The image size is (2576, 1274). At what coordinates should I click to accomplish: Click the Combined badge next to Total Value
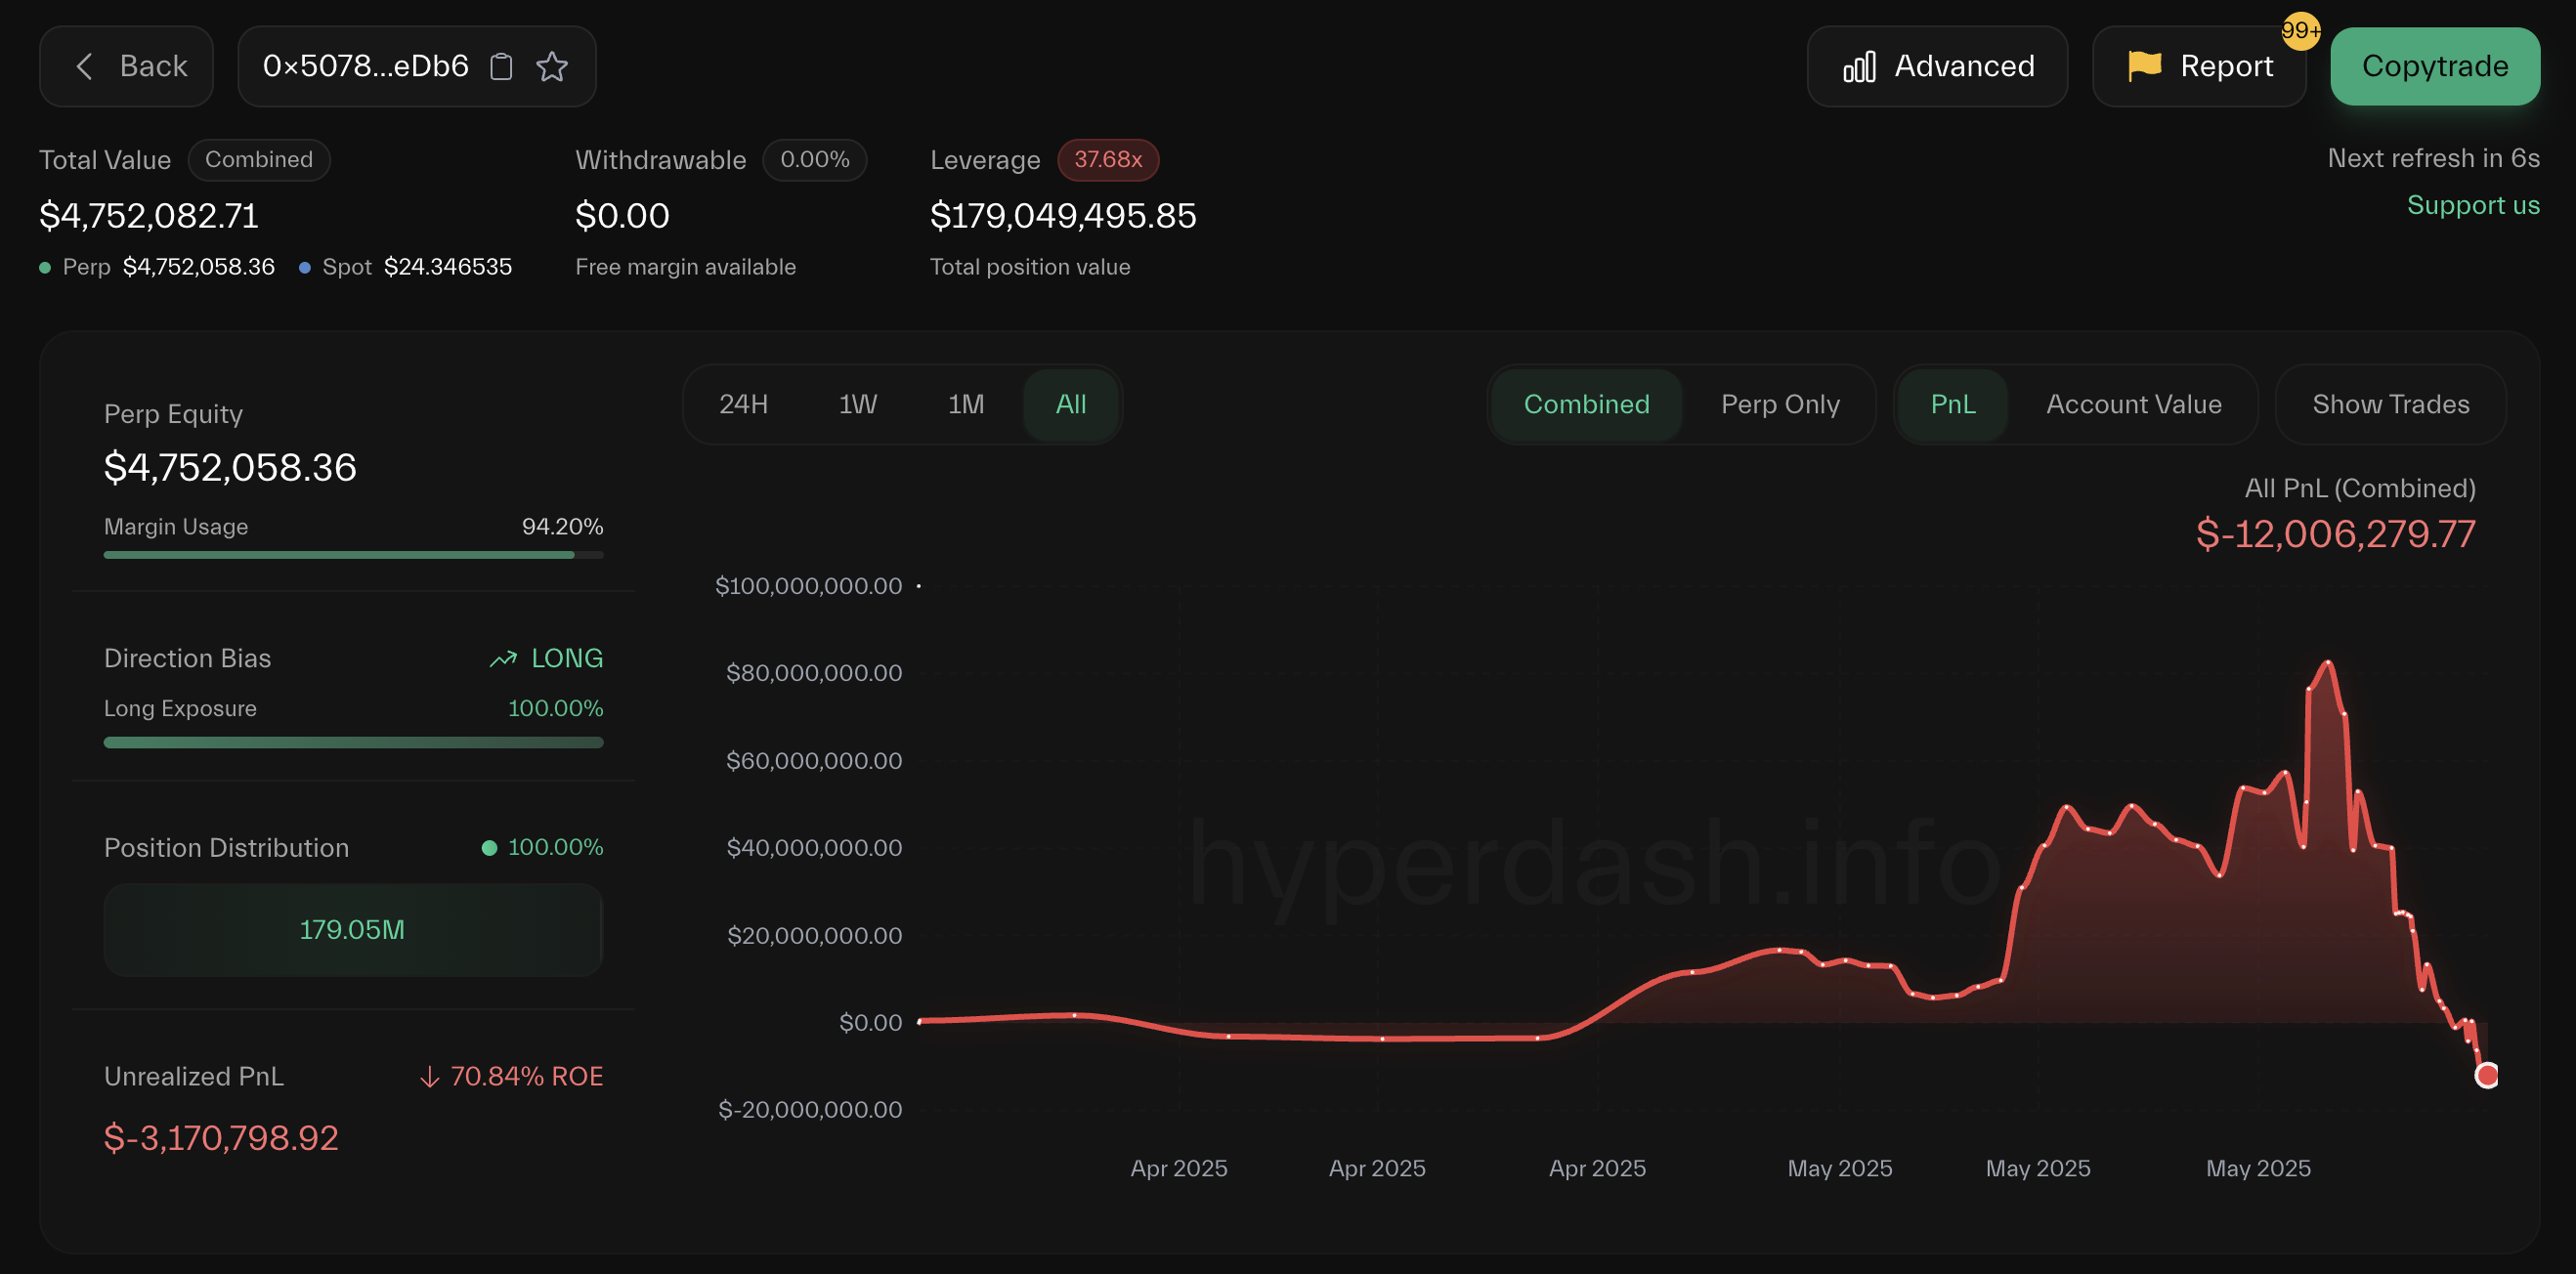[258, 160]
